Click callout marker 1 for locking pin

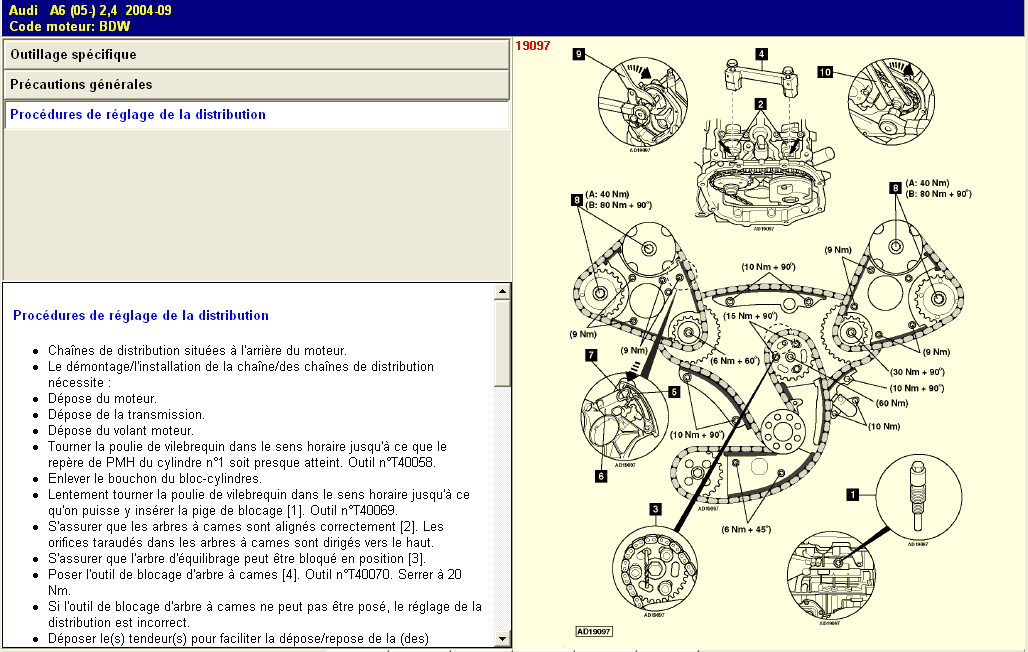pos(853,493)
